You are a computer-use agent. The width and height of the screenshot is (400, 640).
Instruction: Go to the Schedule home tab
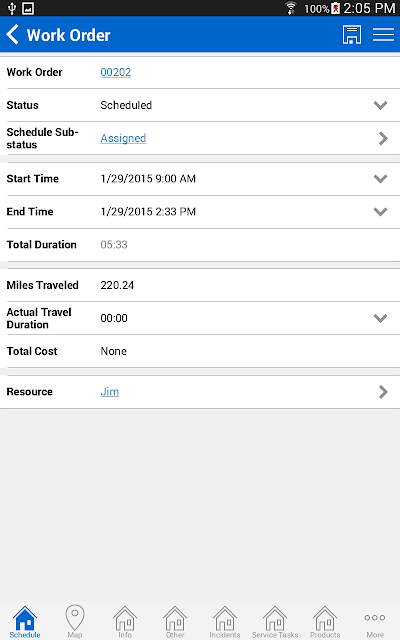click(x=25, y=621)
